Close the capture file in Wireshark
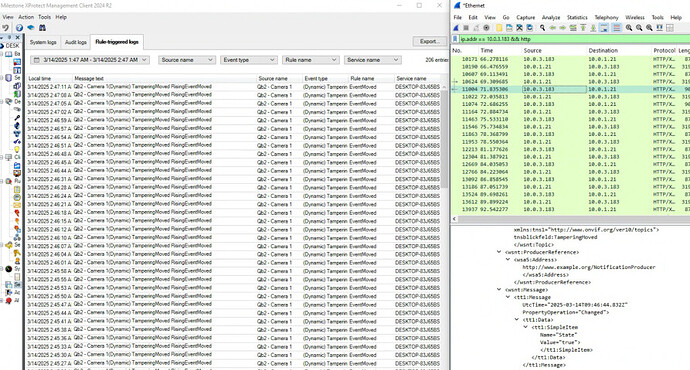The height and width of the screenshot is (370, 690). 519,28
